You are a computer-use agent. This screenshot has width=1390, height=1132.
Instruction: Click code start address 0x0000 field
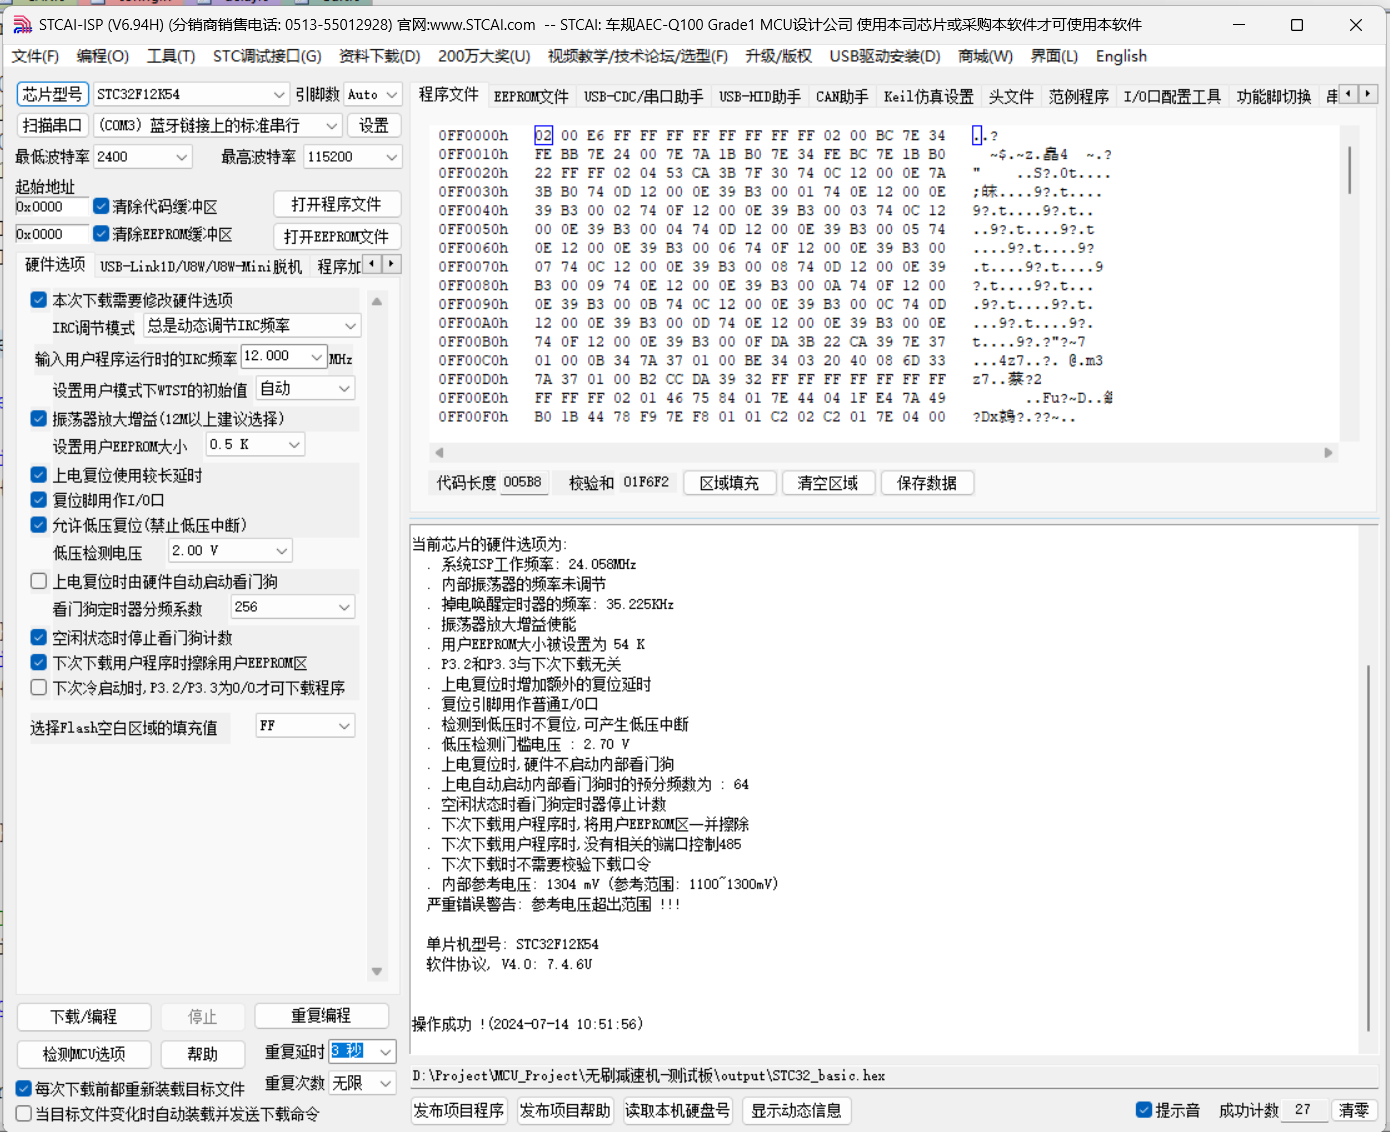(52, 206)
